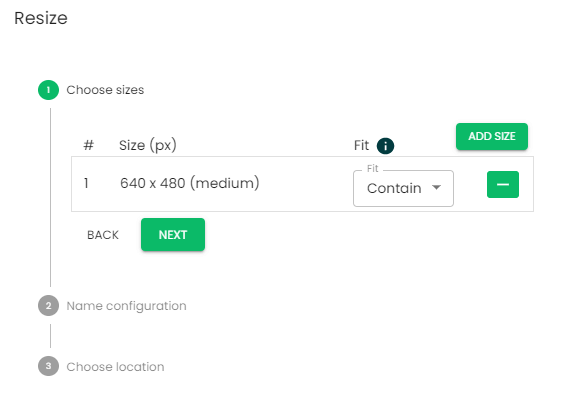This screenshot has width=580, height=405.
Task: Select the Name configuration step label
Action: (x=127, y=306)
